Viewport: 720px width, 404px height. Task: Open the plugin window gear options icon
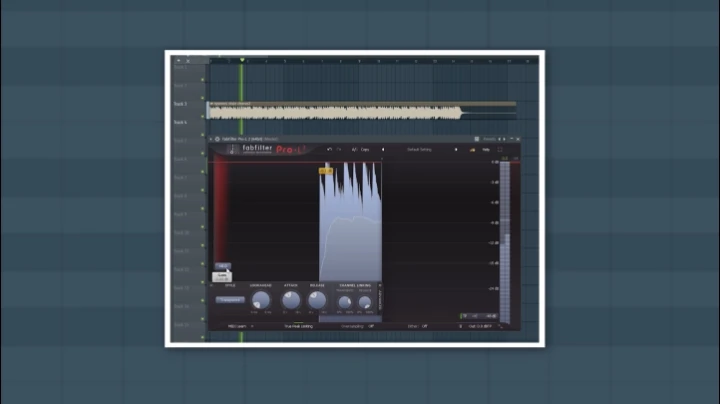pos(217,139)
